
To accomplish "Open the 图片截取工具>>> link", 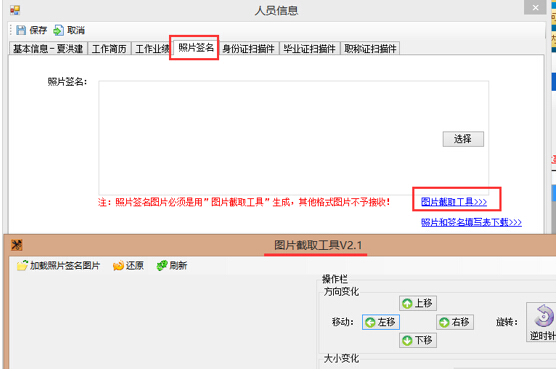I will tap(454, 202).
